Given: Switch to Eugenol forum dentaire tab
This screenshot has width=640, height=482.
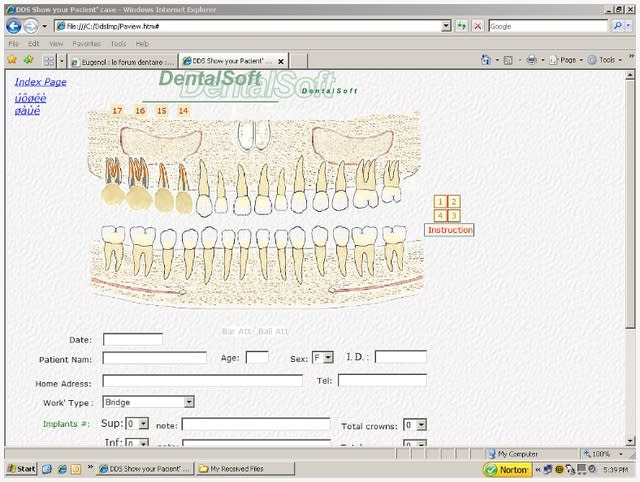Looking at the screenshot, I should pyautogui.click(x=122, y=61).
